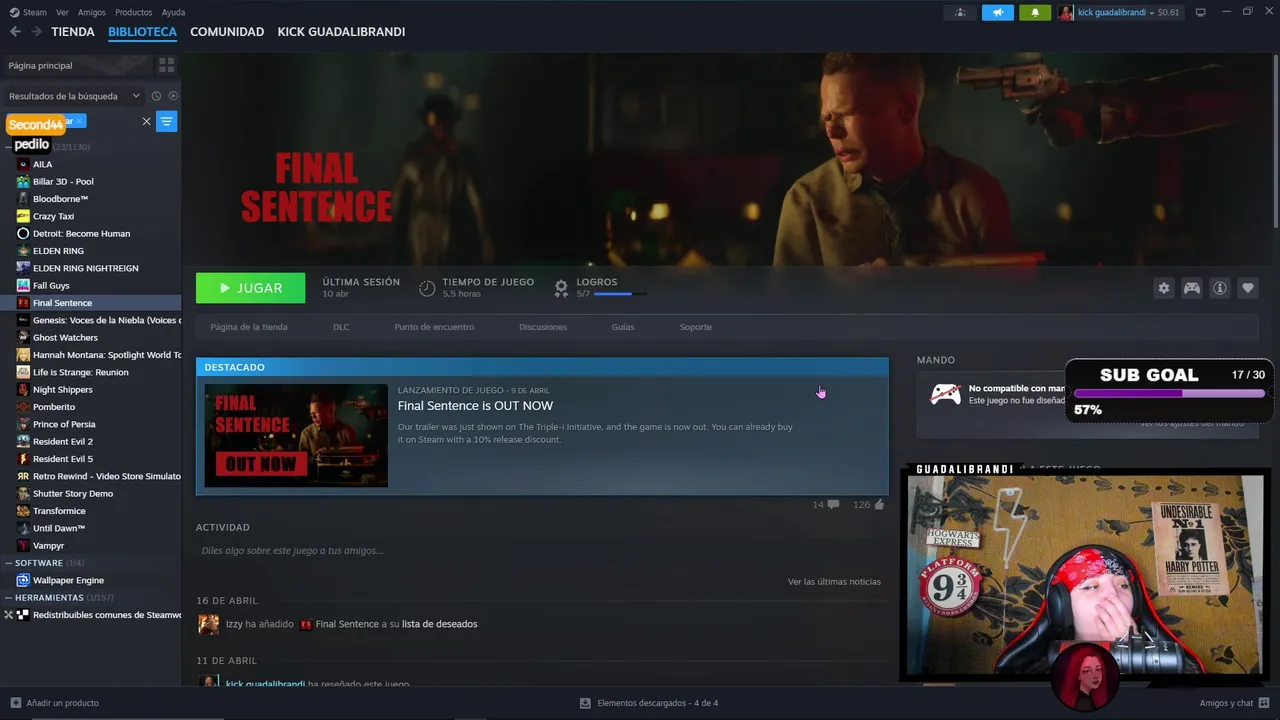This screenshot has height=720, width=1280.
Task: Click the playtime clock icon
Action: tap(427, 288)
